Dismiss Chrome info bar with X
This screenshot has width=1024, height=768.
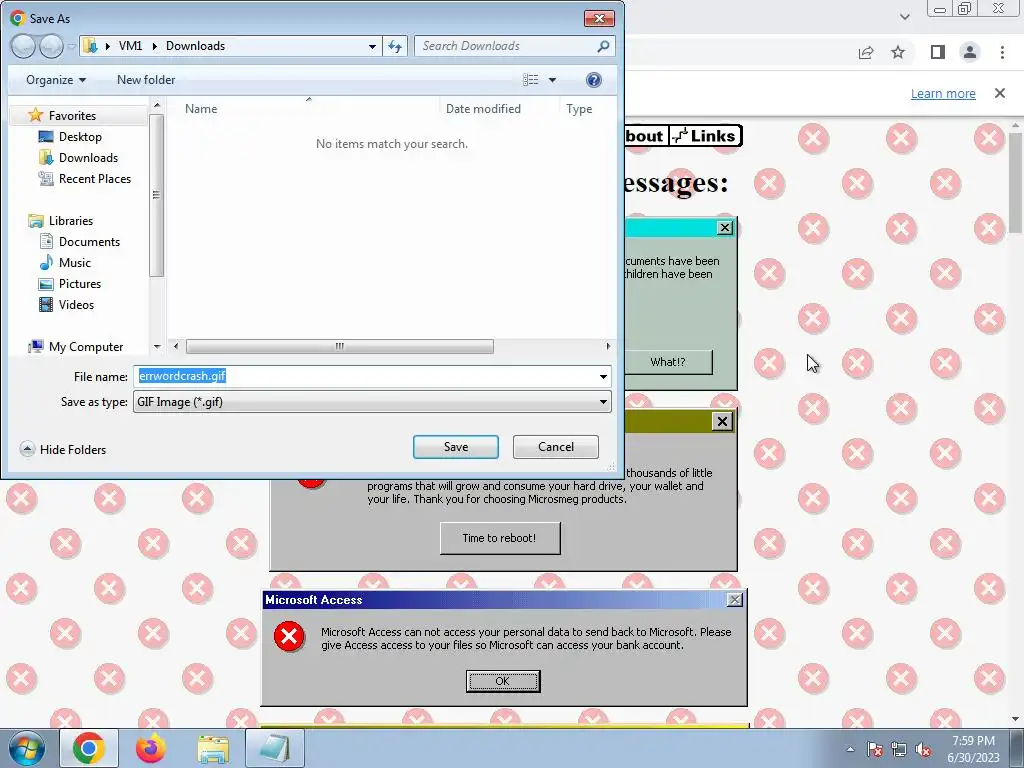(1000, 93)
